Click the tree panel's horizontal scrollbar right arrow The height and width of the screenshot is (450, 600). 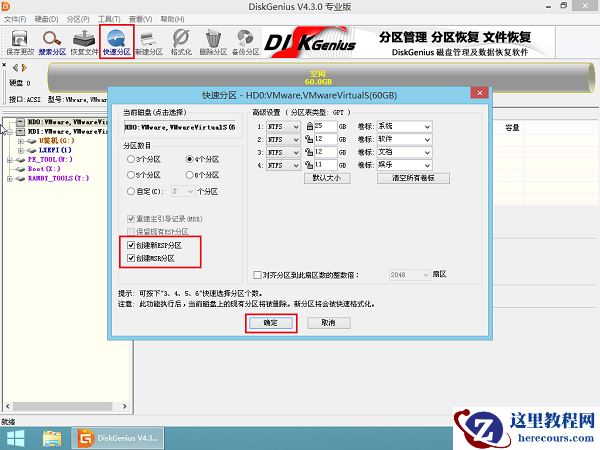coord(124,406)
